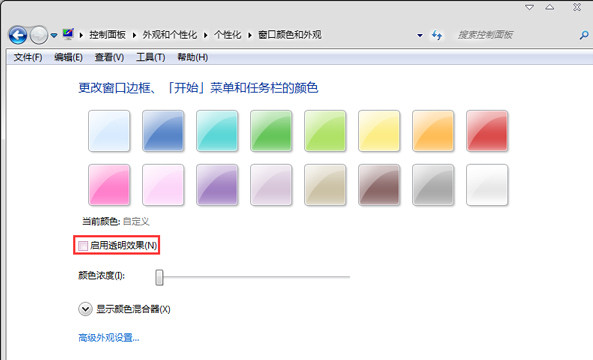
Task: Select the teal cyan color swatch
Action: pyautogui.click(x=217, y=131)
